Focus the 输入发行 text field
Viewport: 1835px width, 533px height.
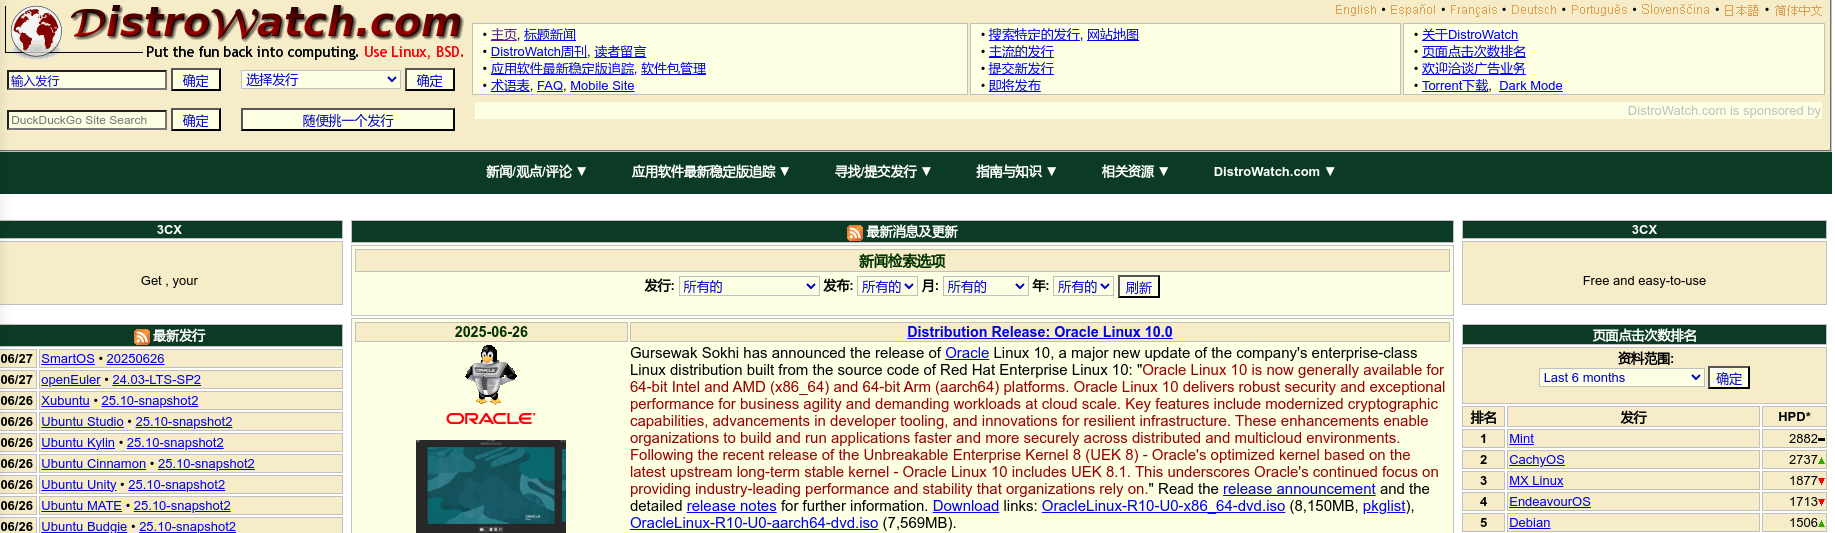pos(87,80)
